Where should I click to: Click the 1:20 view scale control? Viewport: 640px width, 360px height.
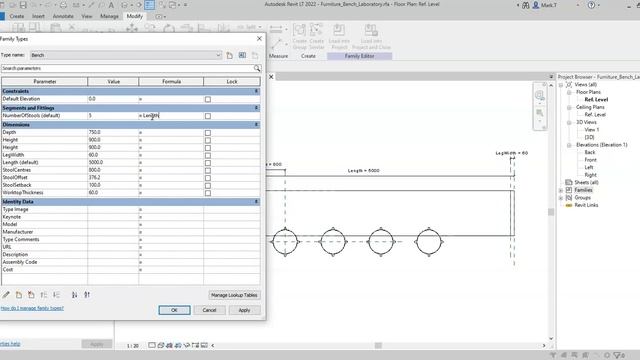tap(133, 346)
